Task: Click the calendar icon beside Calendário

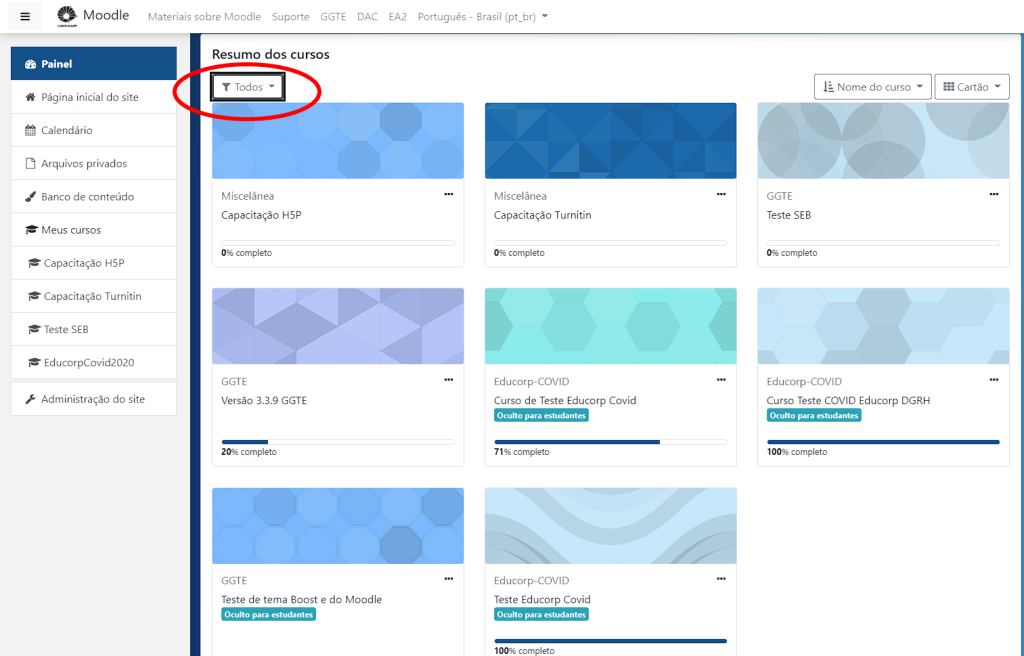Action: click(31, 131)
